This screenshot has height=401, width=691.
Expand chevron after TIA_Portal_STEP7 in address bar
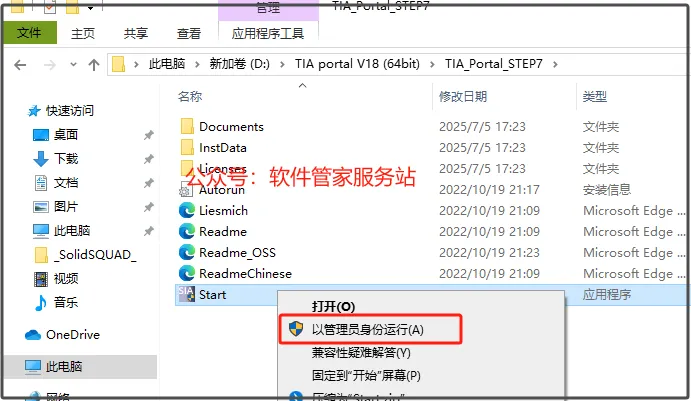(x=555, y=64)
